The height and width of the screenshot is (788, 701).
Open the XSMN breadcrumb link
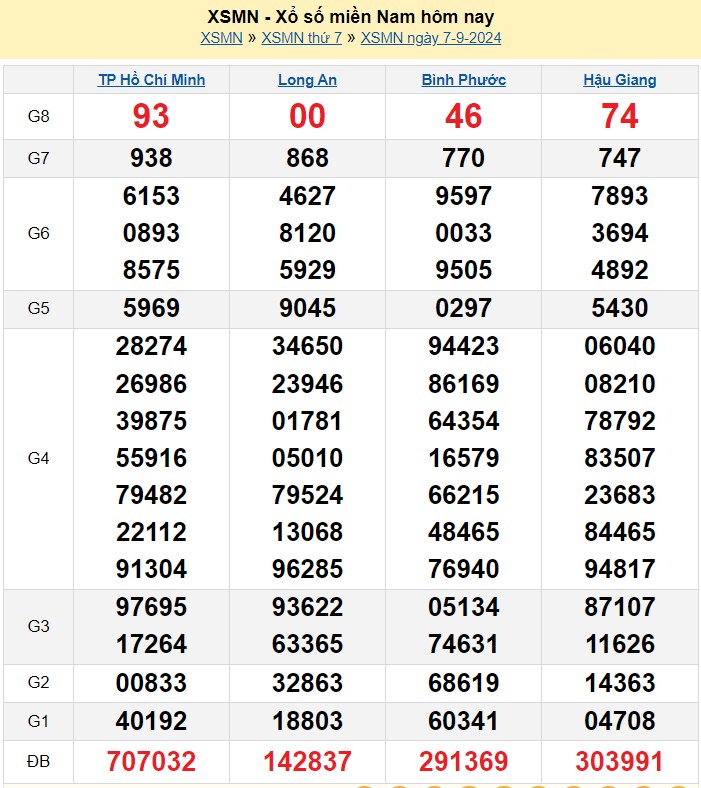(x=221, y=38)
